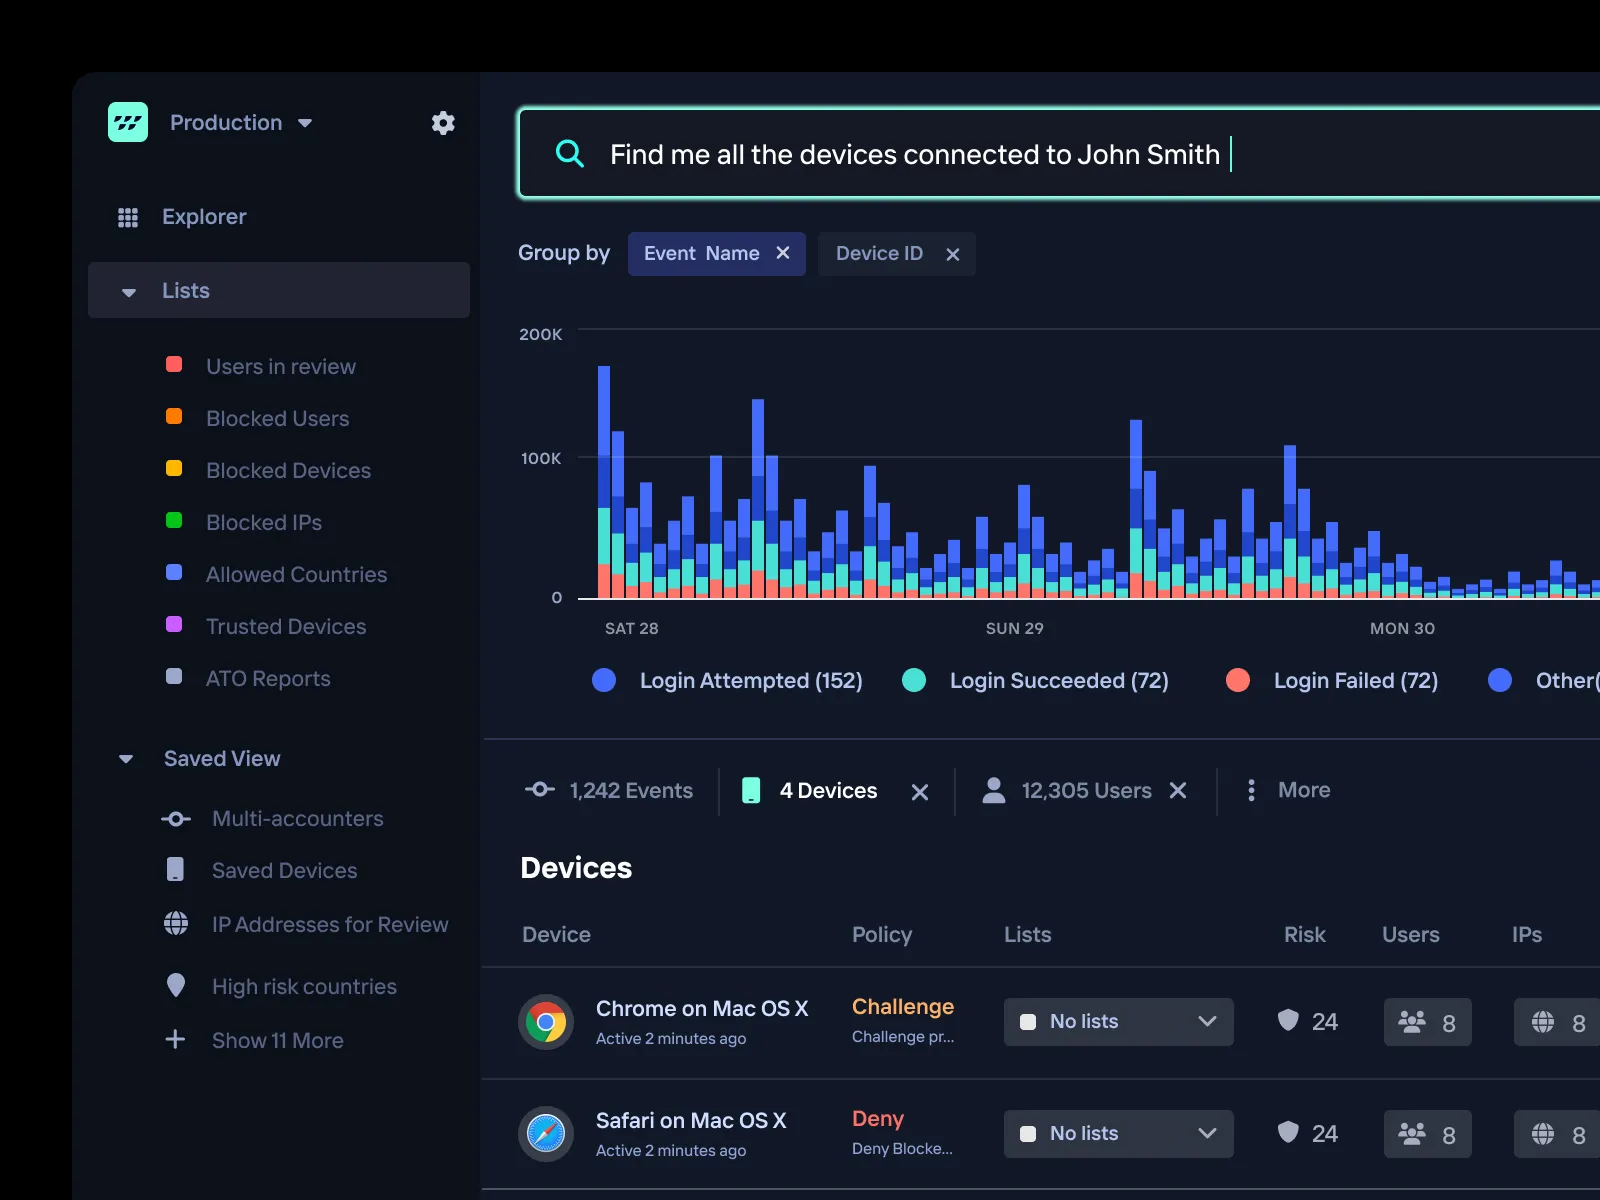Click the Safari browser device icon
Image resolution: width=1600 pixels, height=1200 pixels.
pos(546,1134)
